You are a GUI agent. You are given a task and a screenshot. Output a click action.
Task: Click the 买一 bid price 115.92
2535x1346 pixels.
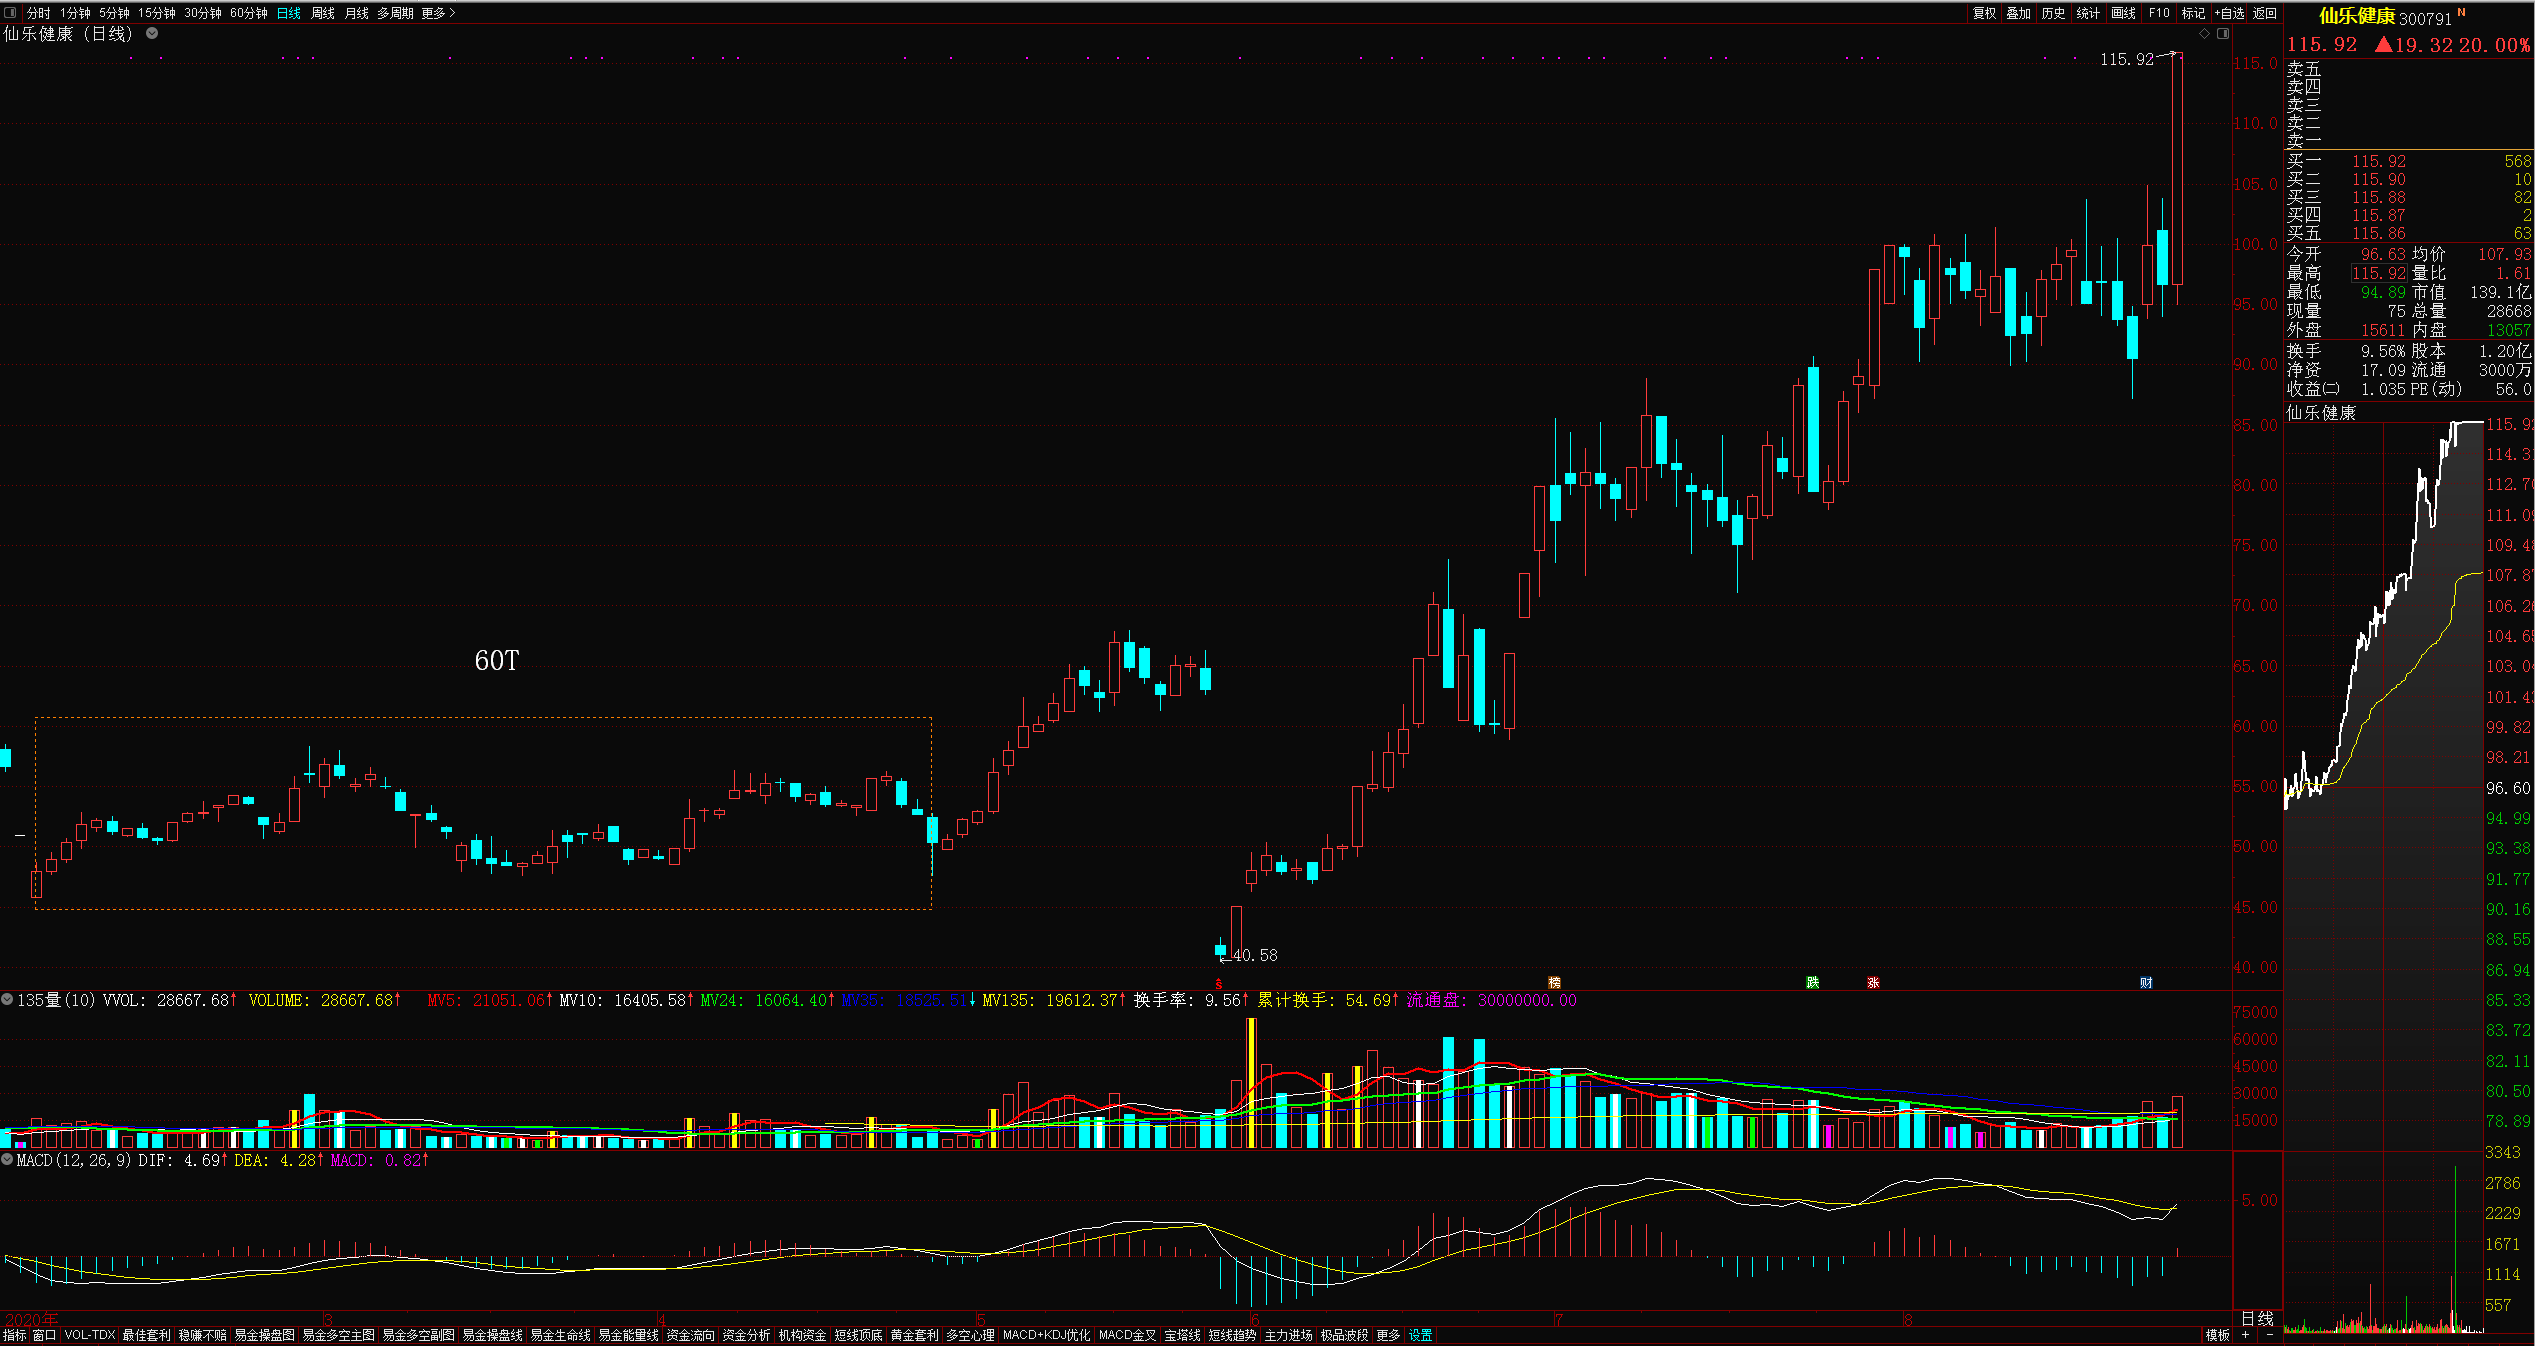(2379, 161)
